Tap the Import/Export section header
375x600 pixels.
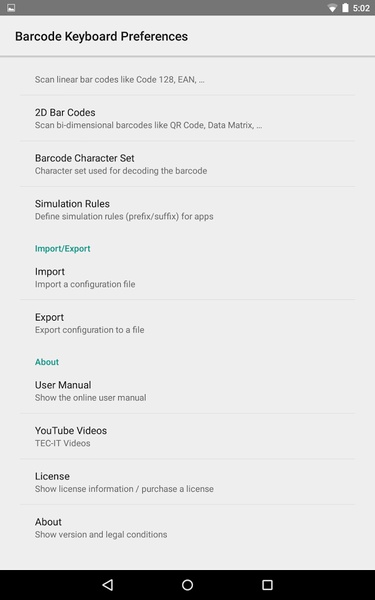pos(62,248)
